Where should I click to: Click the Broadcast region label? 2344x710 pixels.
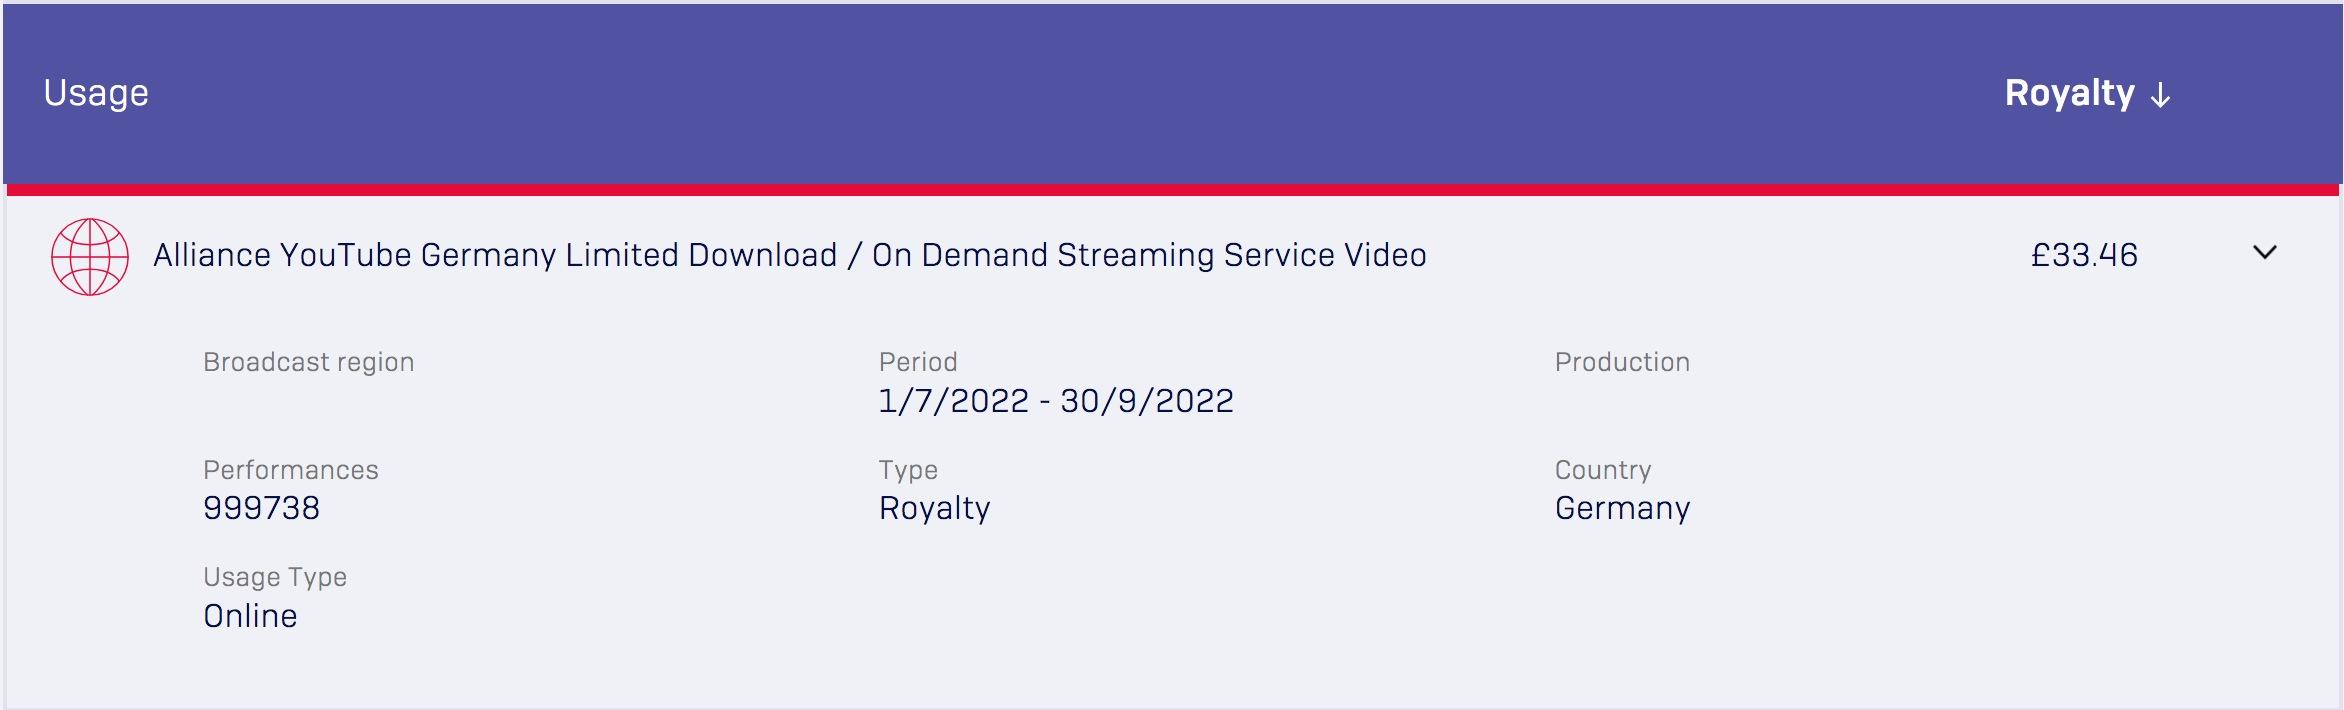[x=308, y=362]
